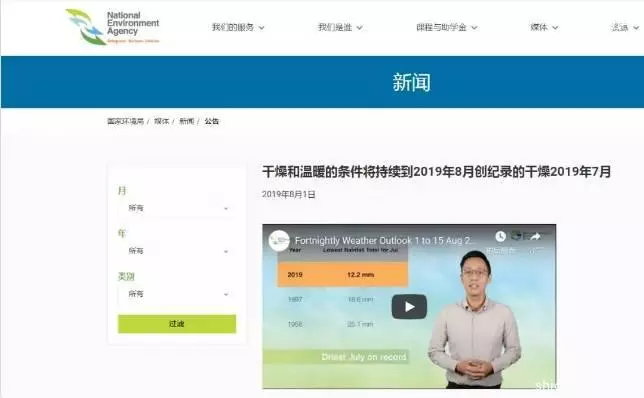Open the 月 (month) dropdown filter

(x=177, y=208)
